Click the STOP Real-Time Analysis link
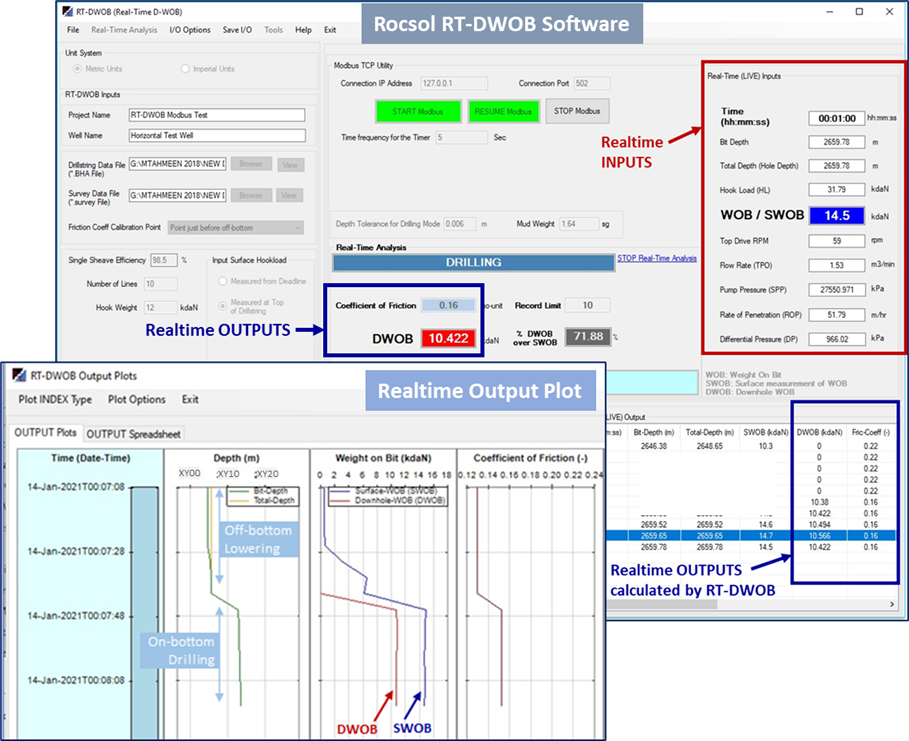This screenshot has width=909, height=741. tap(657, 259)
